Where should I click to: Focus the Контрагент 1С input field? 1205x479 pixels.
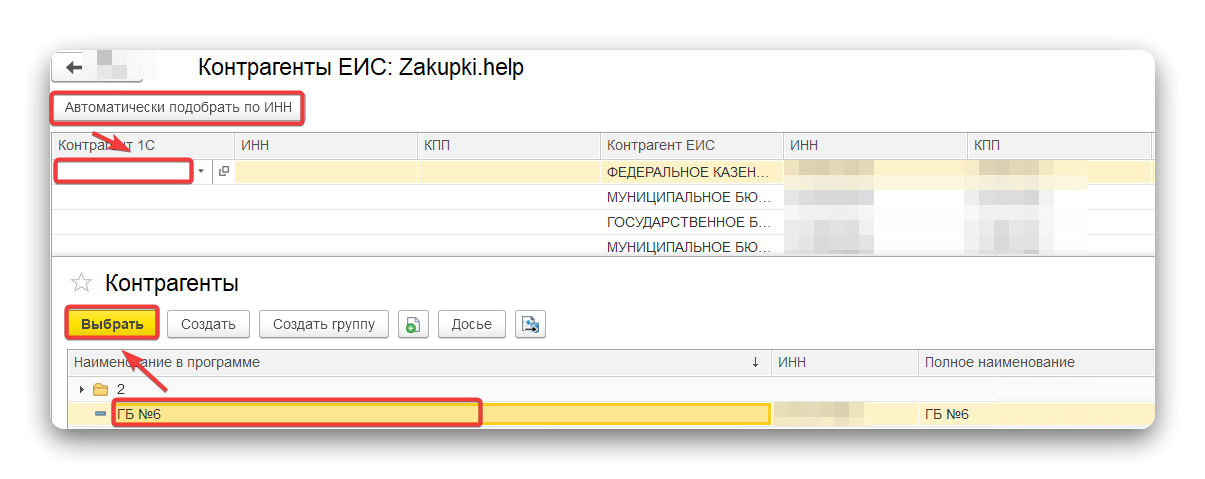[123, 172]
